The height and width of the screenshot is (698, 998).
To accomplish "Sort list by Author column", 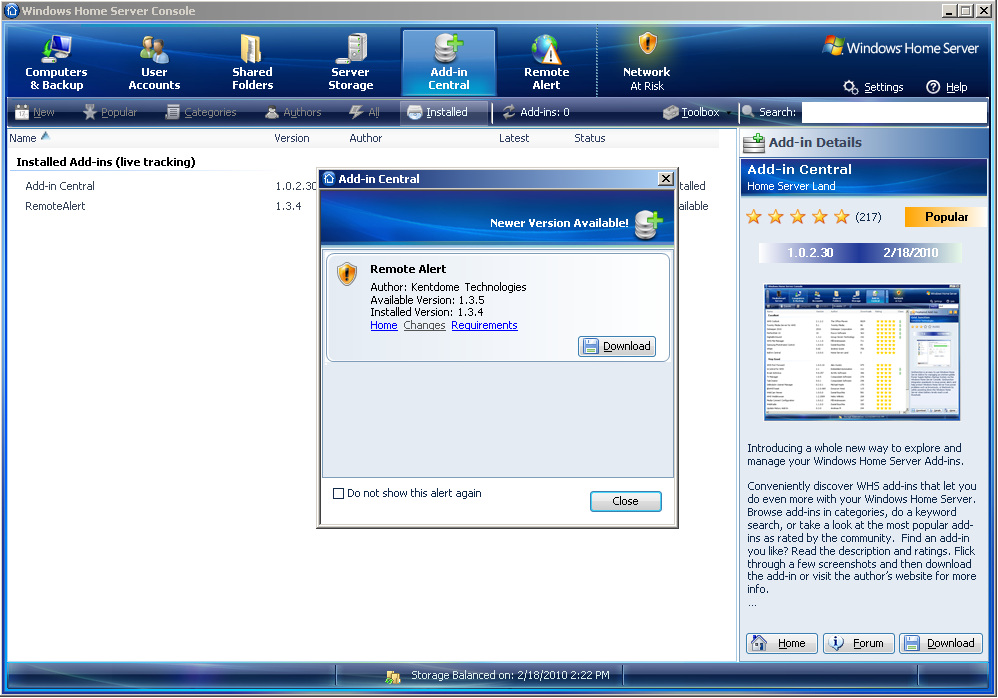I will (365, 138).
